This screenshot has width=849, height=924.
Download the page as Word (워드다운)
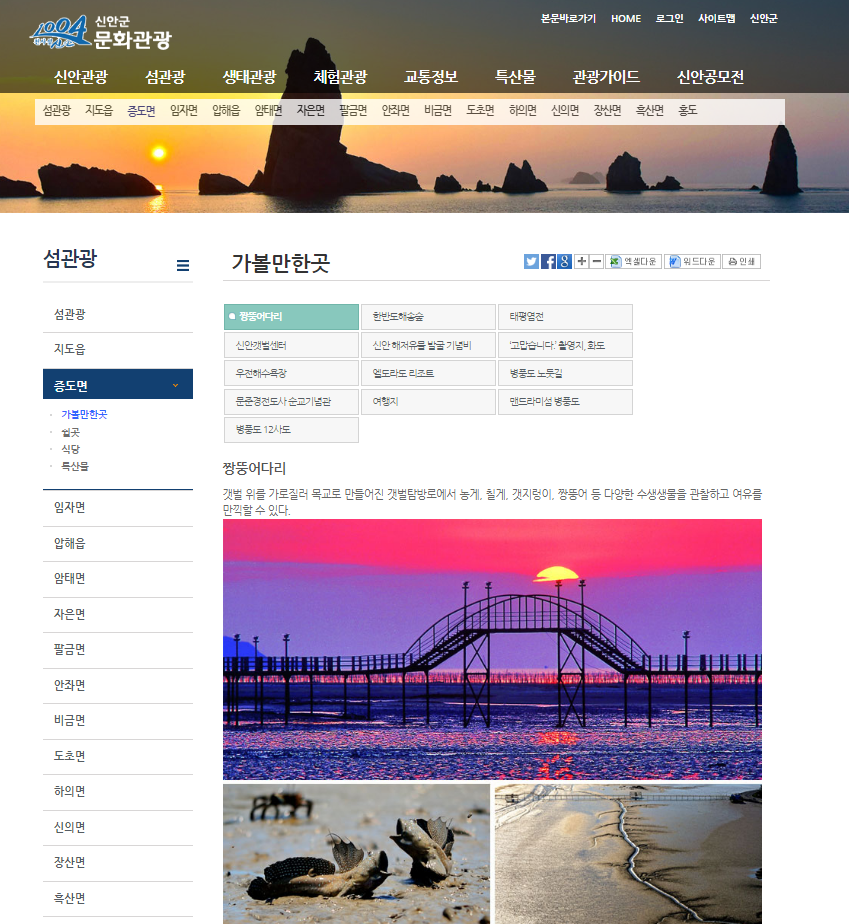click(x=692, y=262)
